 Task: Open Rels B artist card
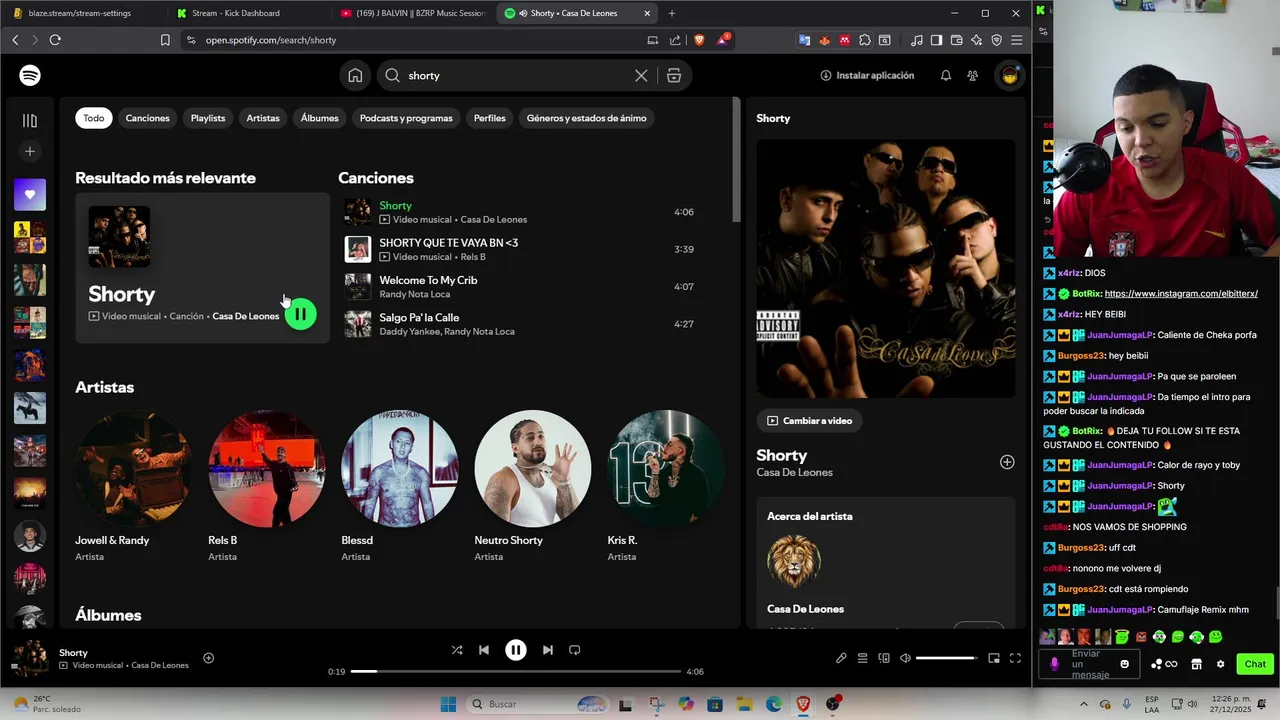coord(266,486)
